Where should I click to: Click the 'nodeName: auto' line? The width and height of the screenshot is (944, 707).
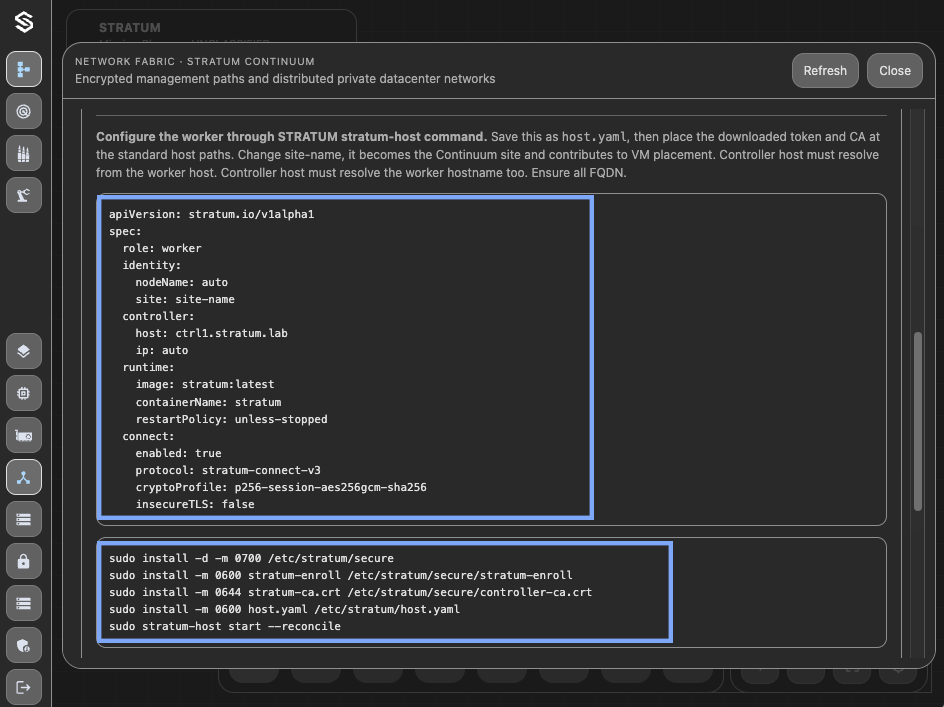(x=182, y=282)
